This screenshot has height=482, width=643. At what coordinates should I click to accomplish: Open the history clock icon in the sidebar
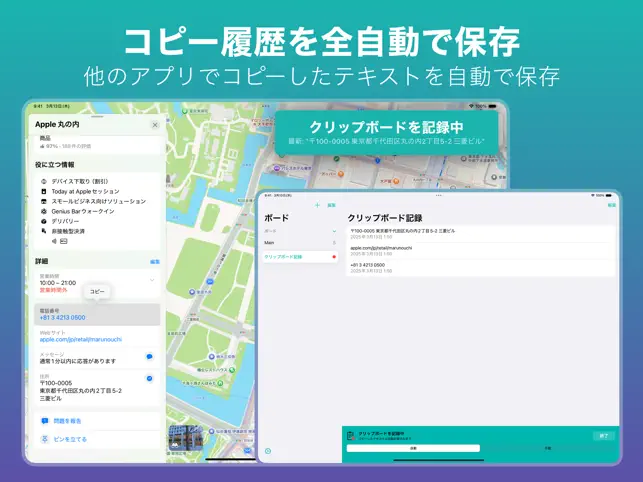tap(268, 451)
